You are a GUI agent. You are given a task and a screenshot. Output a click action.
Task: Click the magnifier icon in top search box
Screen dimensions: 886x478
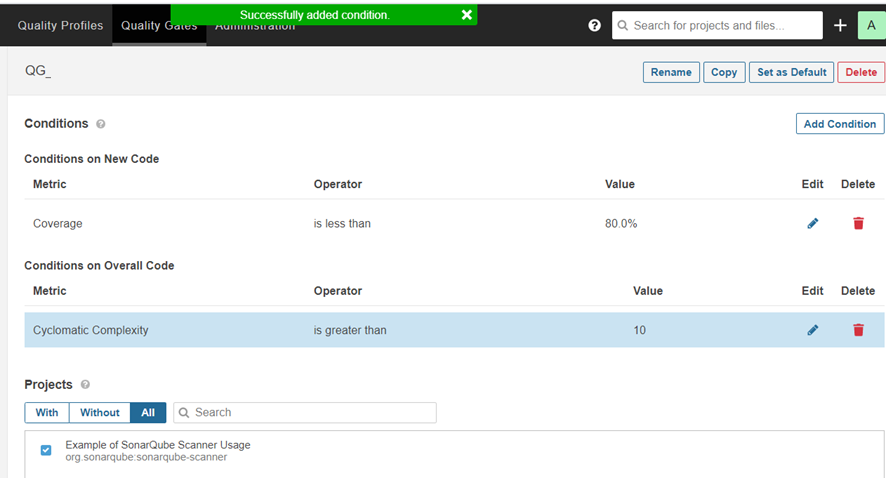coord(623,25)
